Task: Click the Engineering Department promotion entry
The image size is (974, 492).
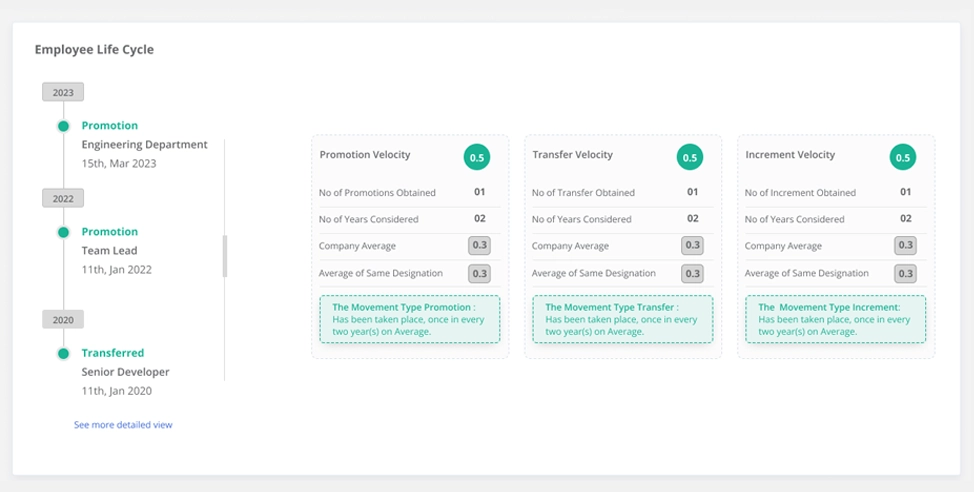Action: click(x=144, y=144)
